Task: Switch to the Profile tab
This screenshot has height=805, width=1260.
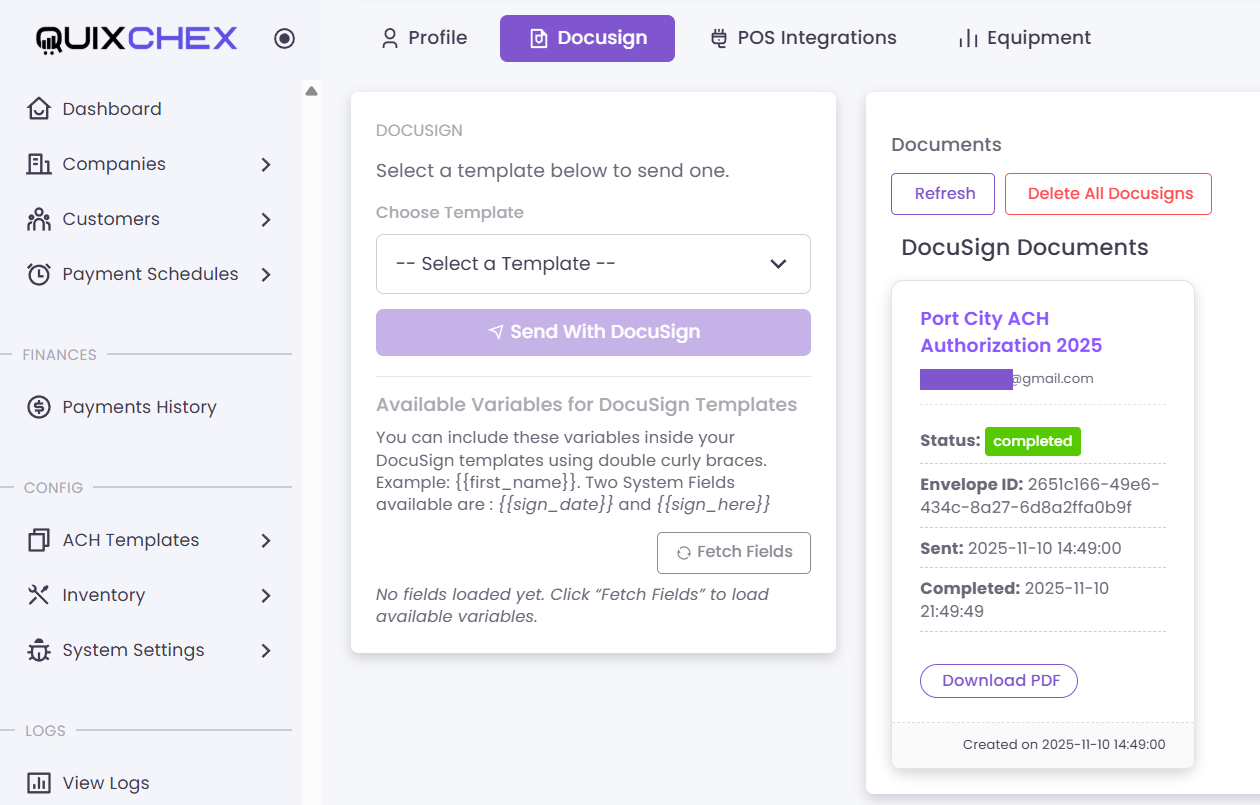Action: [424, 38]
